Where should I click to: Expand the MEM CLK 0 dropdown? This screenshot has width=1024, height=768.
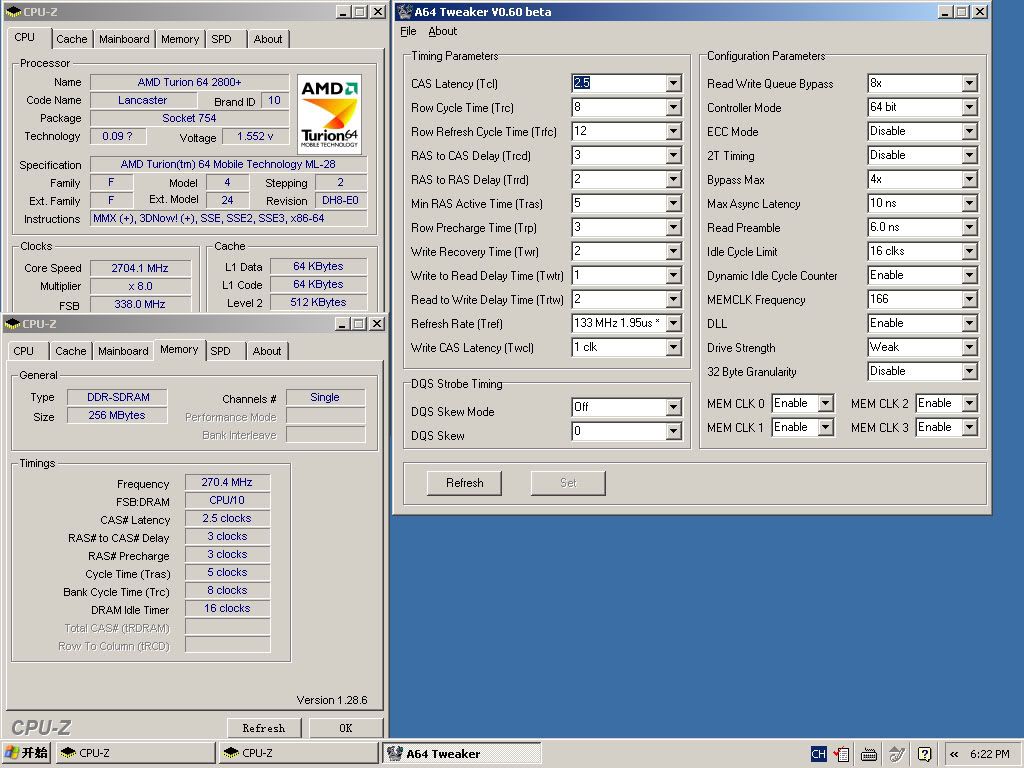pyautogui.click(x=825, y=404)
